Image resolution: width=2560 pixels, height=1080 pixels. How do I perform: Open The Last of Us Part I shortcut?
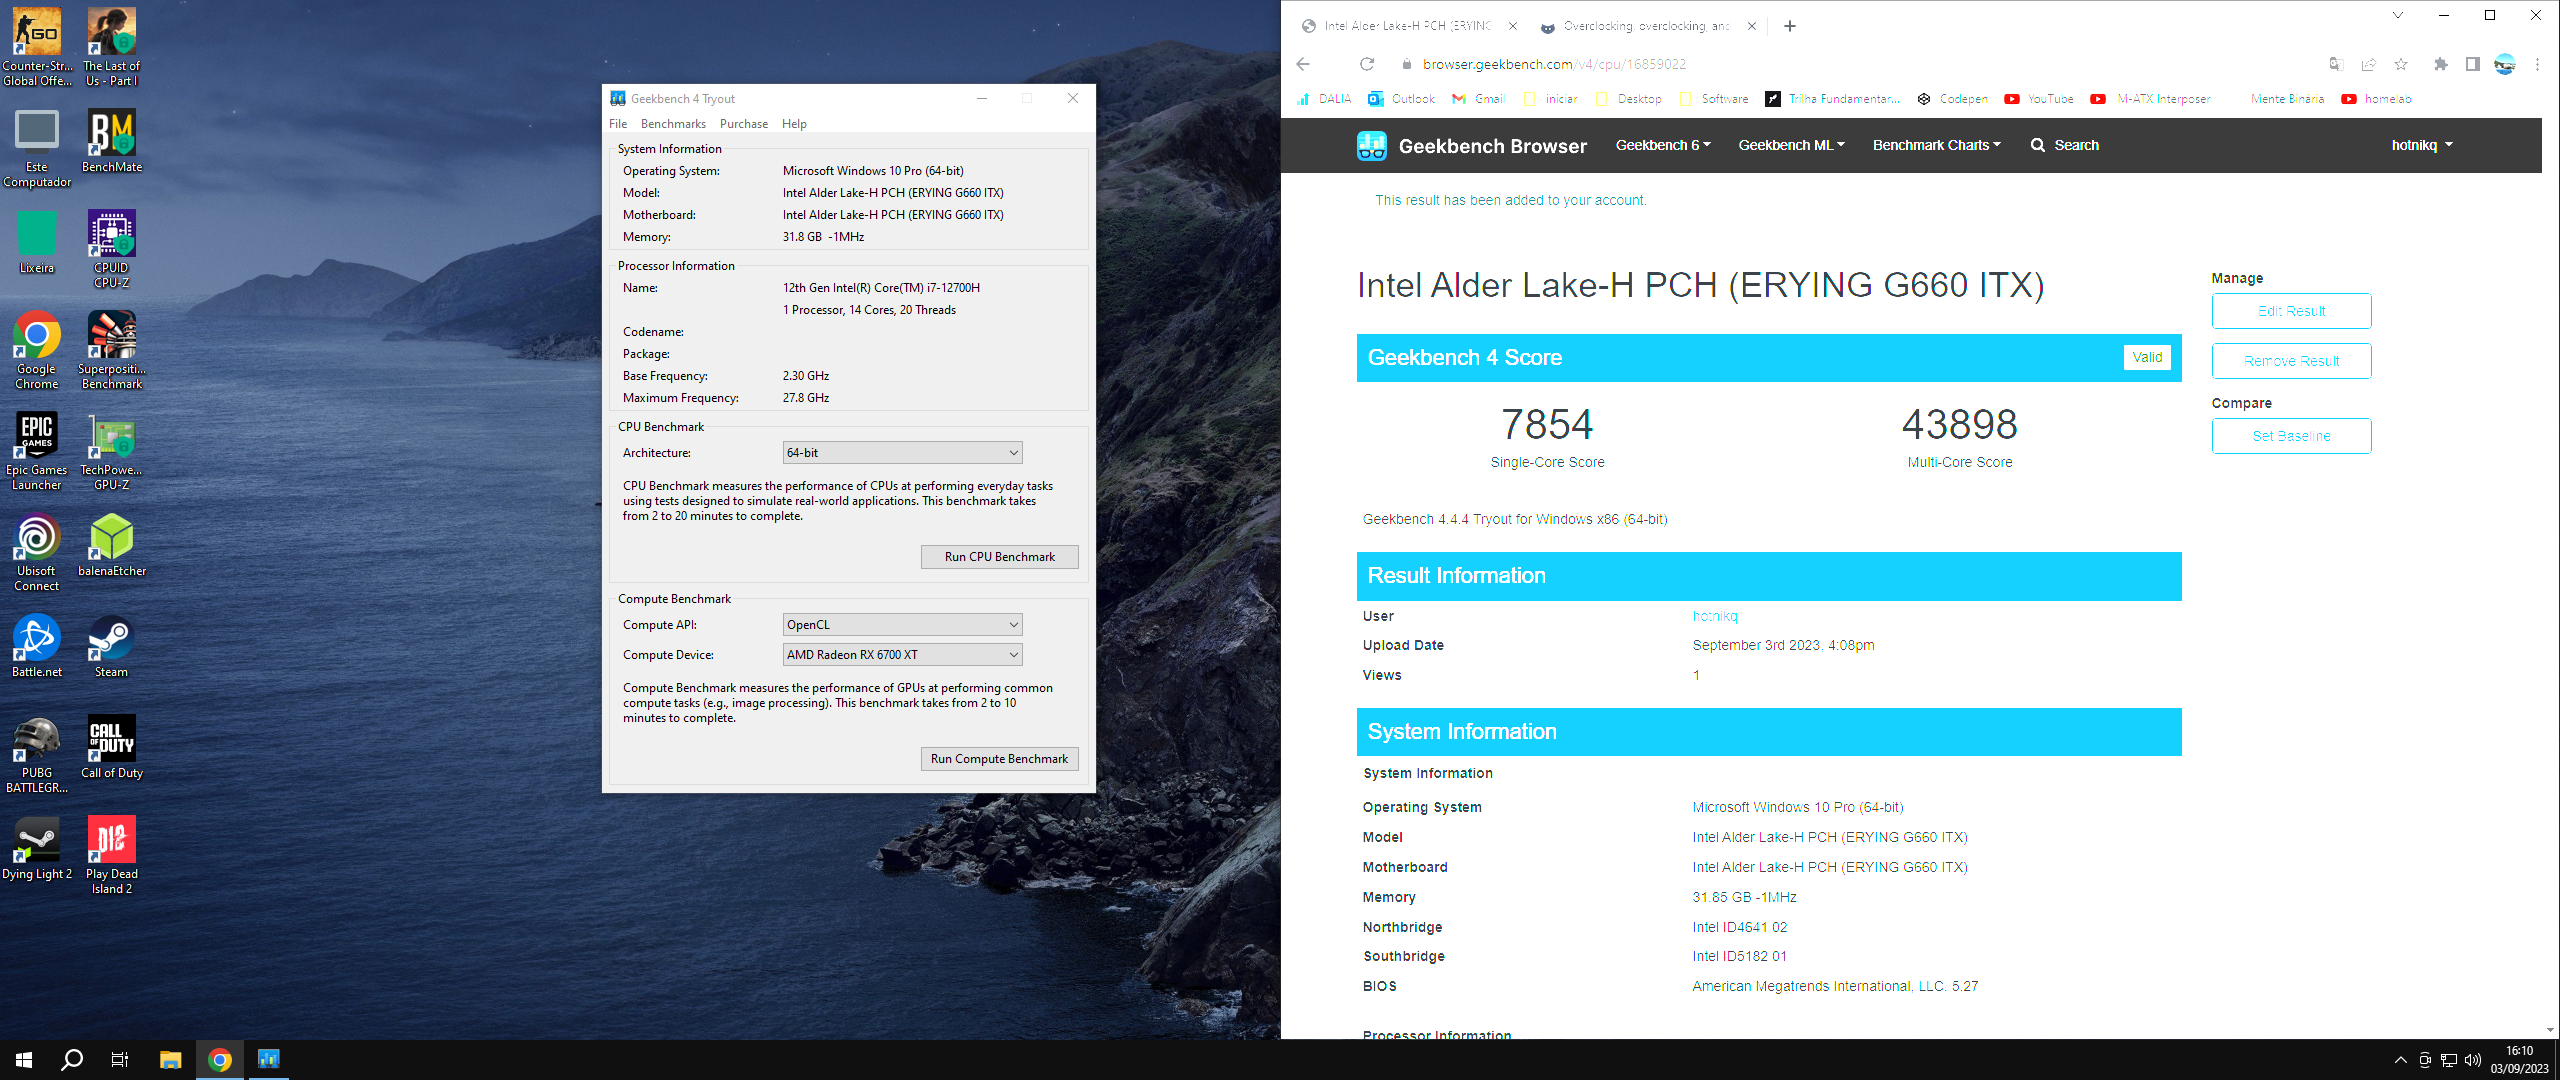tap(111, 45)
